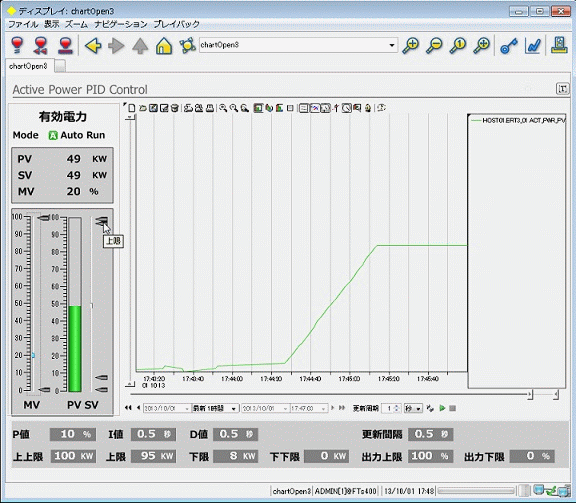
Task: Open the trend chart toolbar icon
Action: pyautogui.click(x=533, y=46)
